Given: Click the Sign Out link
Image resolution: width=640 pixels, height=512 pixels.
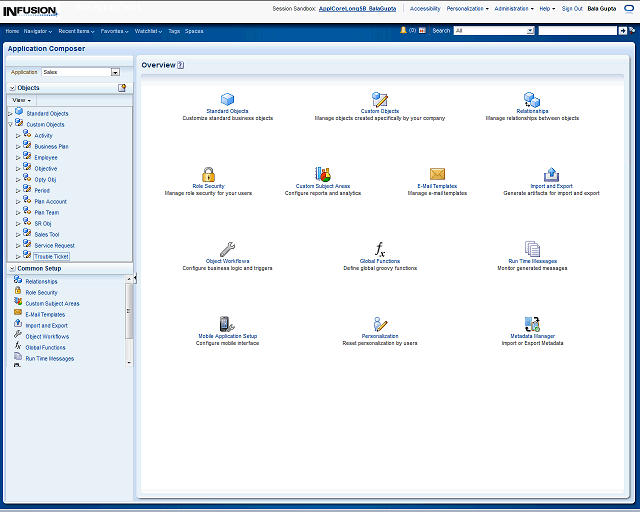Looking at the screenshot, I should point(572,8).
